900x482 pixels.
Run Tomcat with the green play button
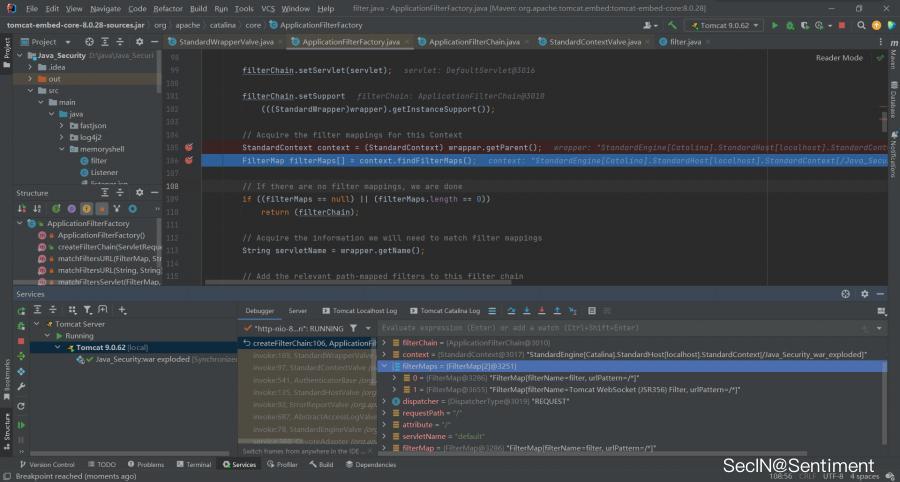pyautogui.click(x=775, y=25)
